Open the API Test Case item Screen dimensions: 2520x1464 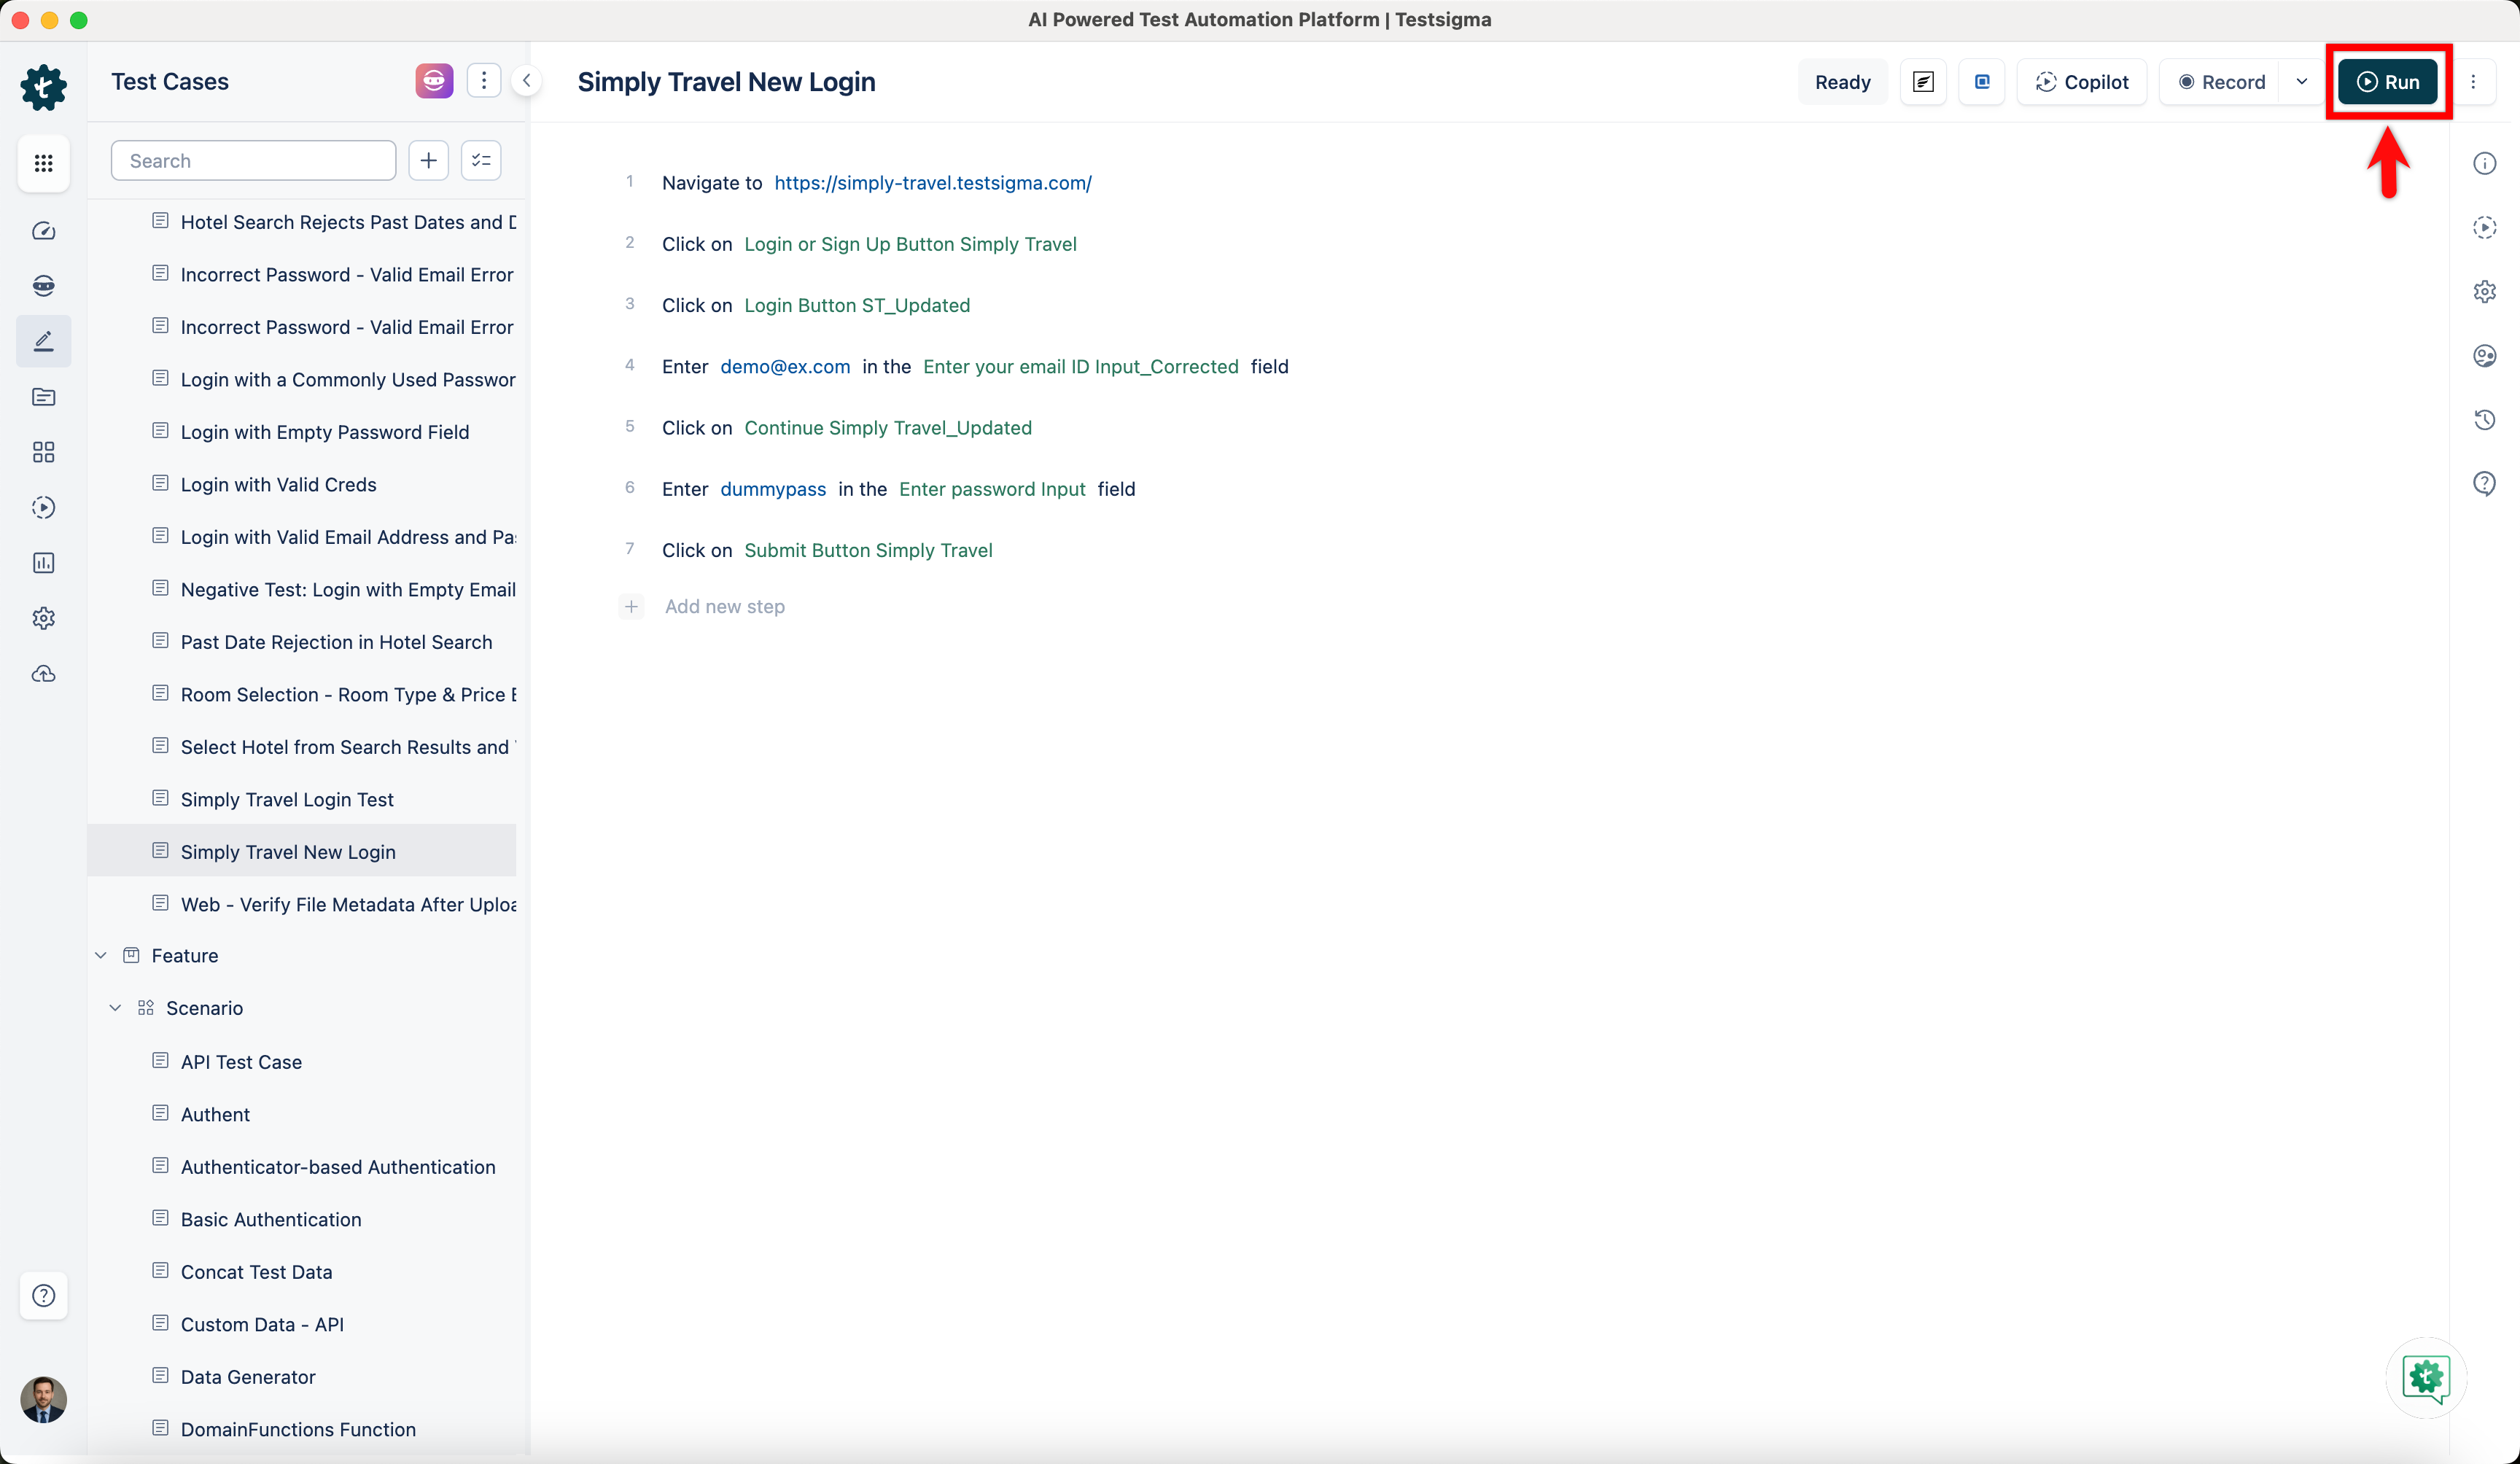click(241, 1062)
